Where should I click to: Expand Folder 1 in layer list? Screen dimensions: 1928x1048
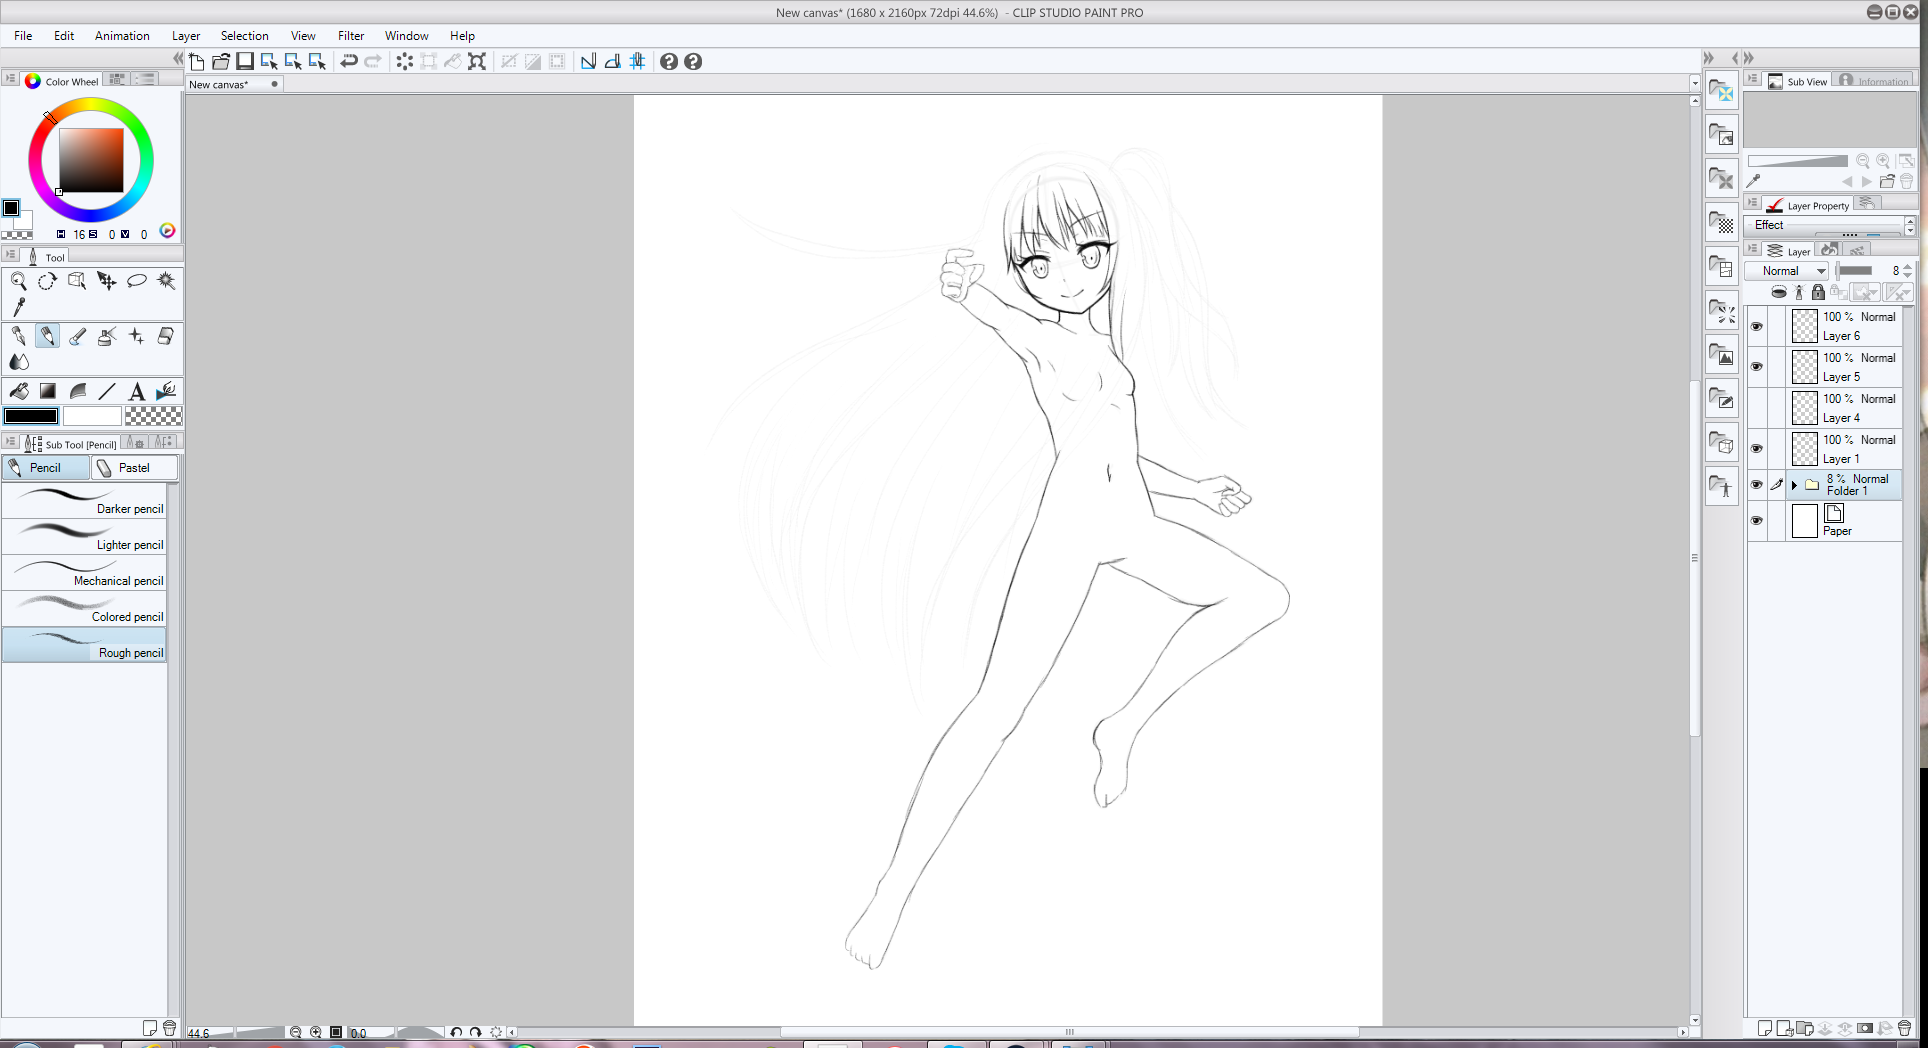(1794, 485)
